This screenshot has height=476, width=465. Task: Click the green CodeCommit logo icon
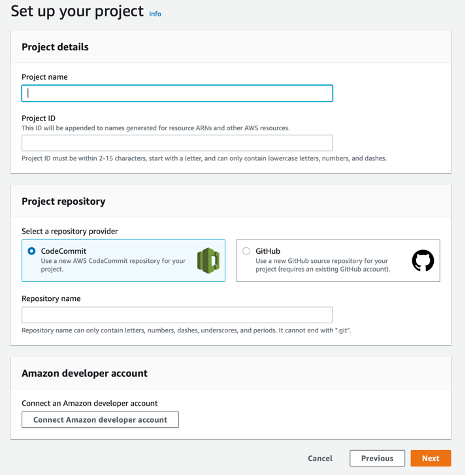click(x=208, y=261)
